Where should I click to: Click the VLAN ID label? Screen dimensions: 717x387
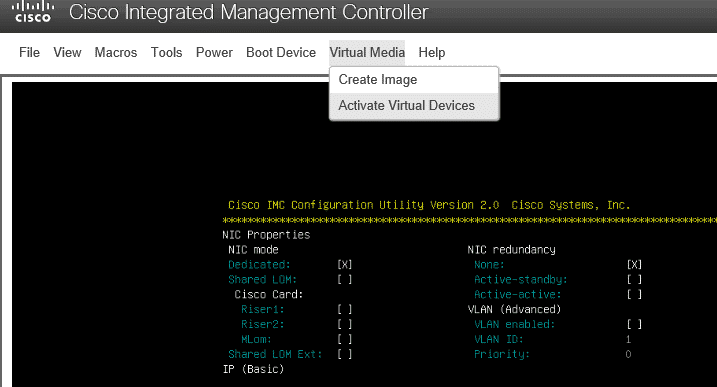498,339
